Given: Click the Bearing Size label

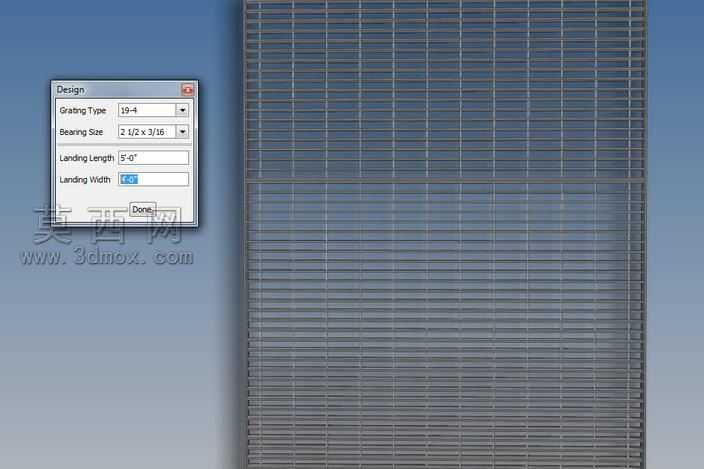Looking at the screenshot, I should point(81,132).
